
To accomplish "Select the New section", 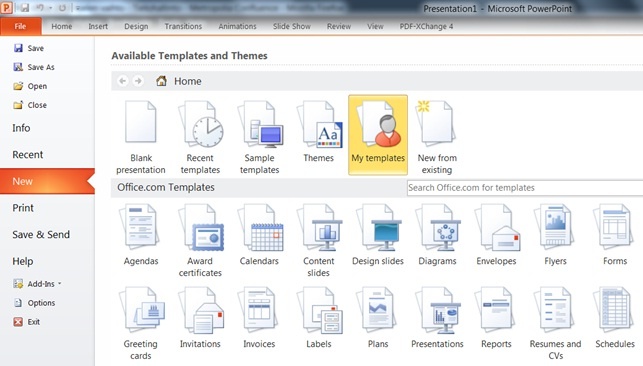I will click(x=47, y=181).
